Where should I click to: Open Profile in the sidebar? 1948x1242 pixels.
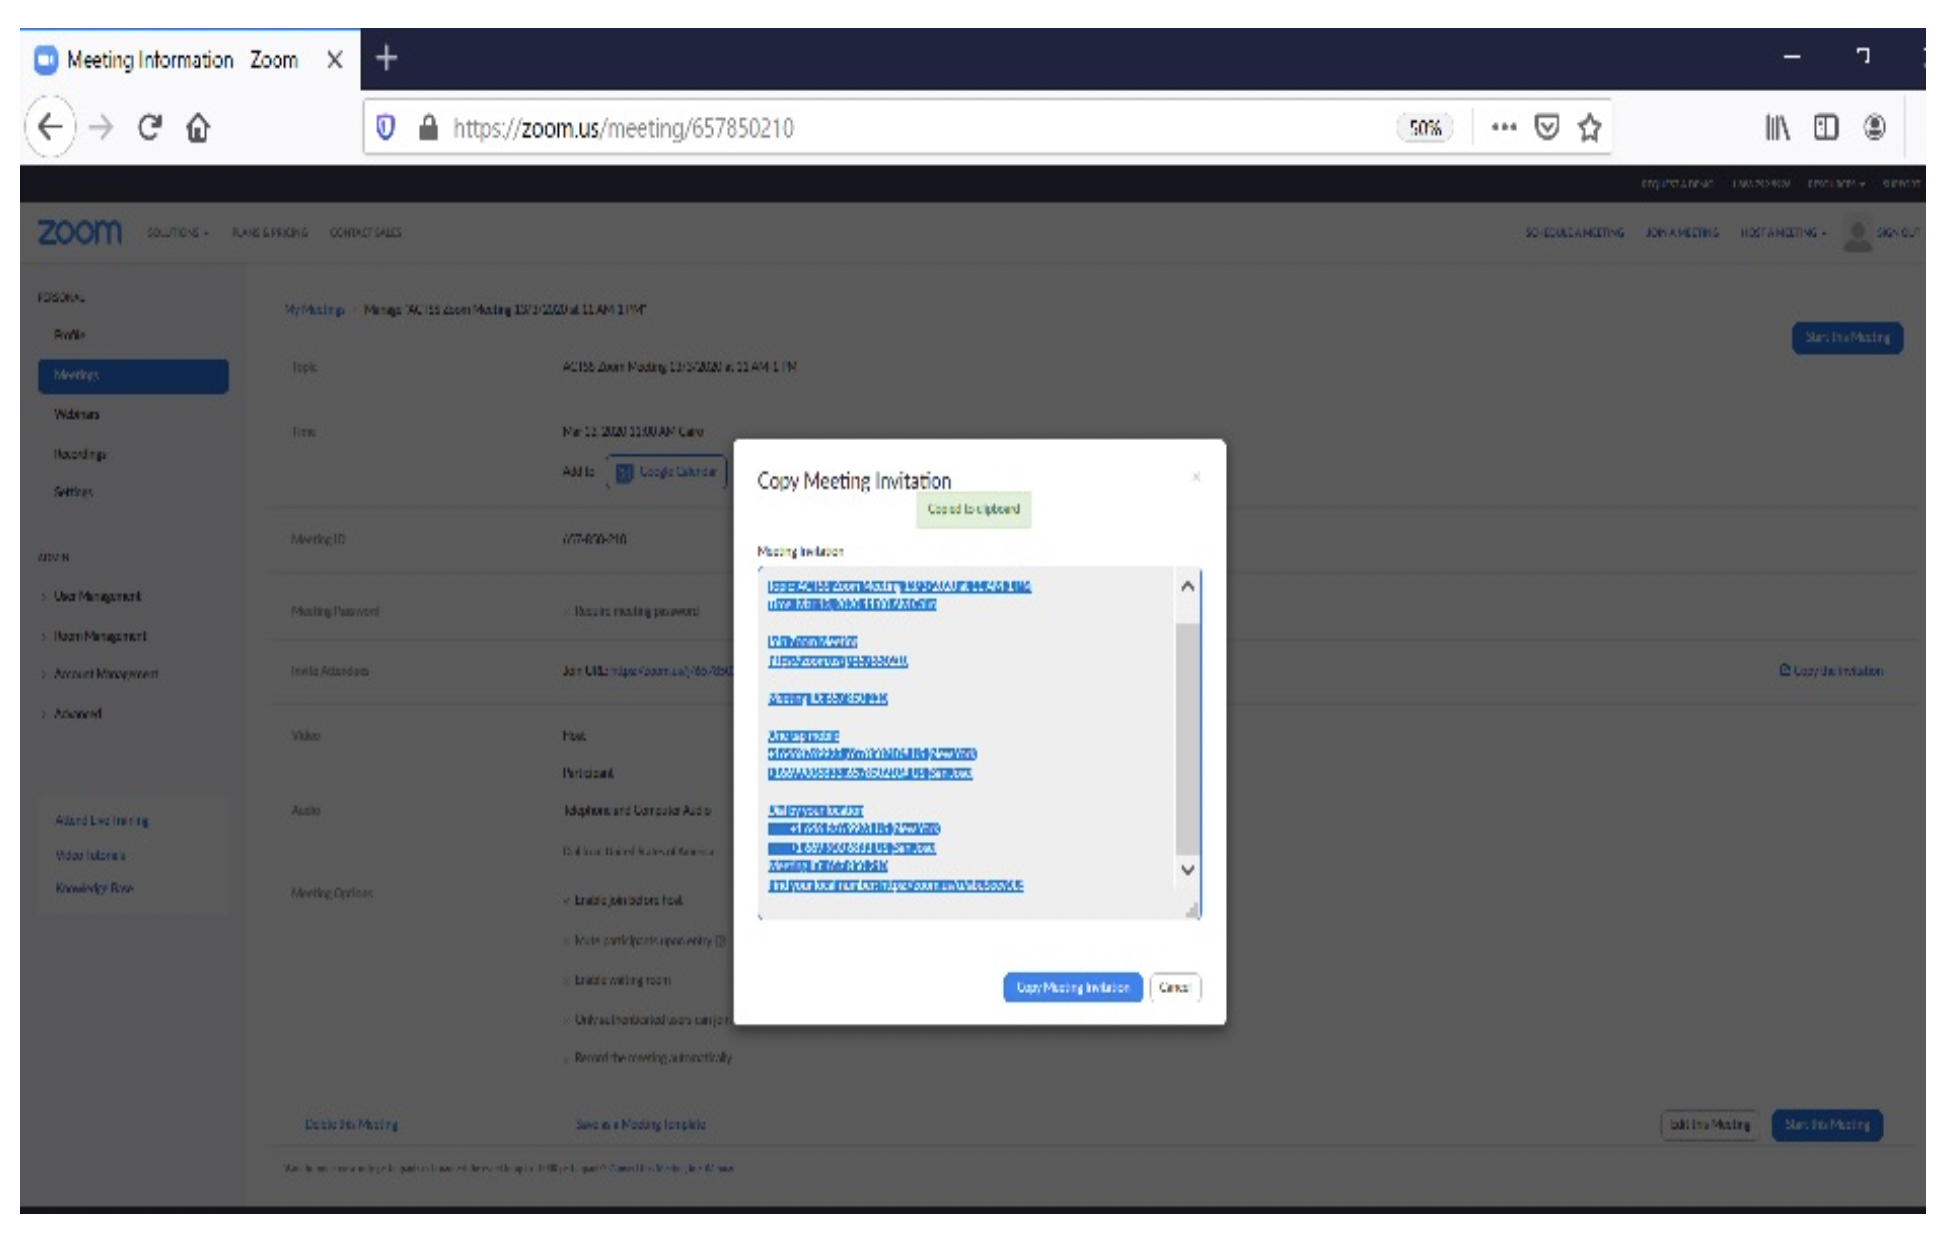[x=69, y=335]
